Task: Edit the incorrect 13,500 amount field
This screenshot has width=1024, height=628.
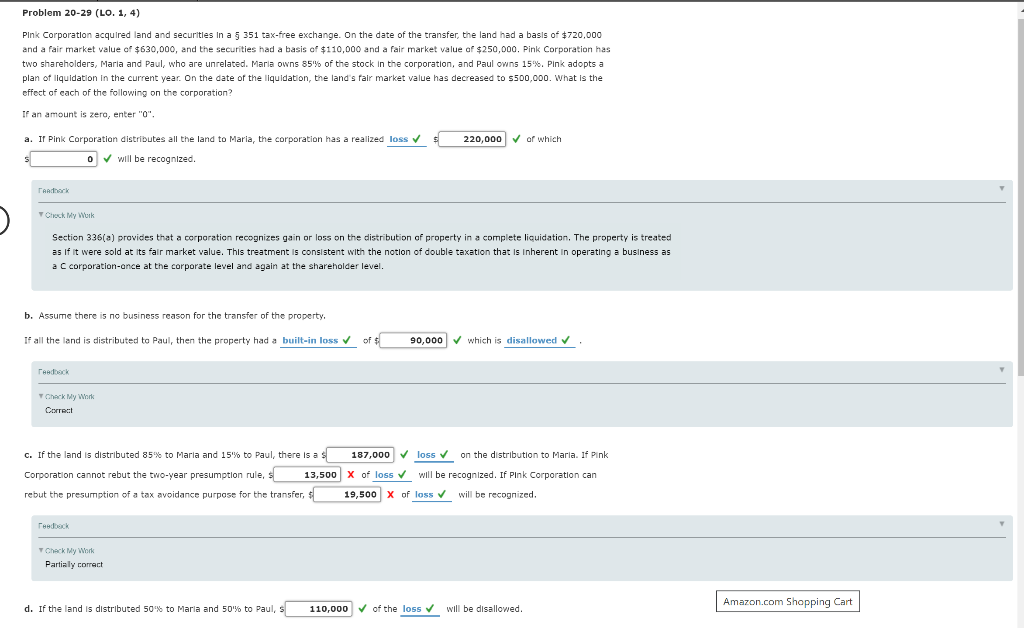Action: pos(307,475)
